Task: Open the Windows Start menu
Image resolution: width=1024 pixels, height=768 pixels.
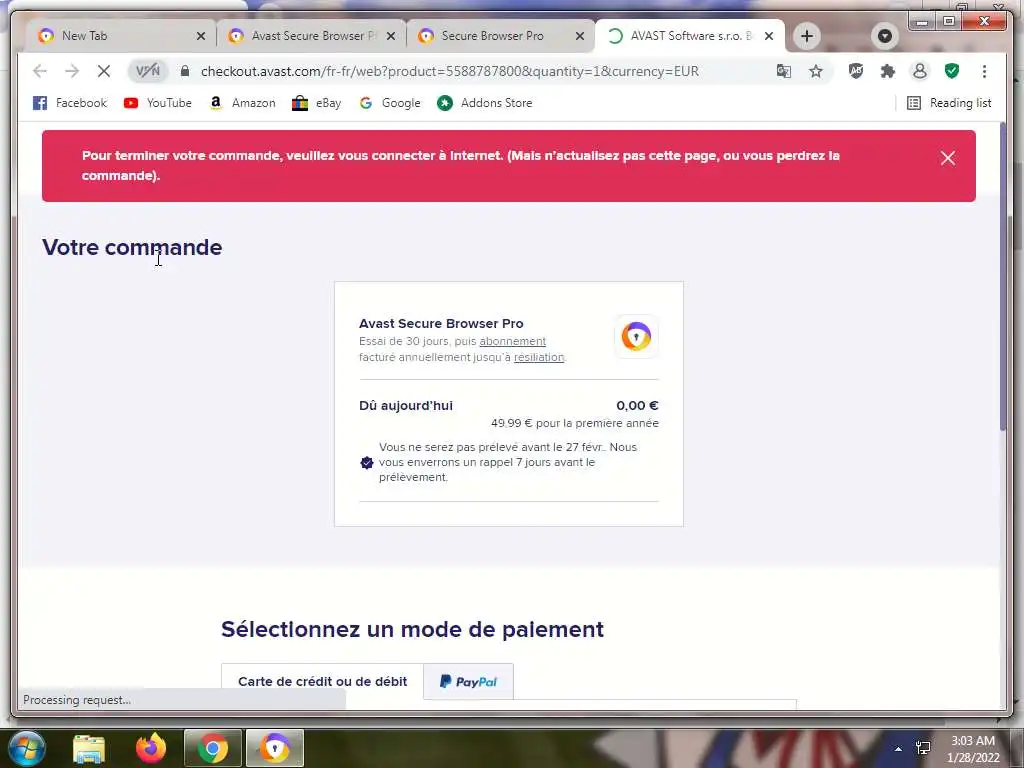Action: tap(26, 748)
